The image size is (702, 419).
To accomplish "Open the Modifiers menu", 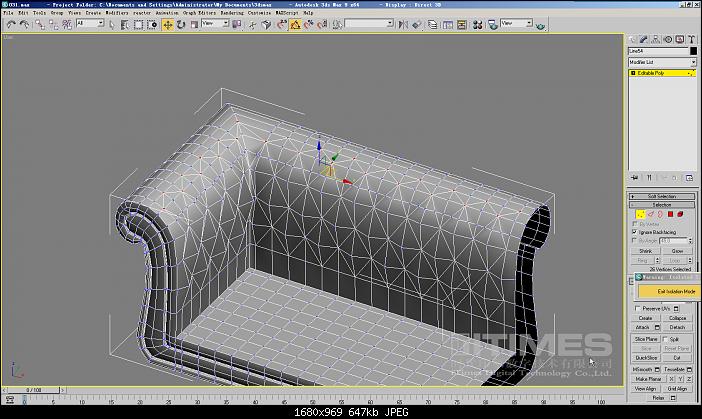I will 117,13.
